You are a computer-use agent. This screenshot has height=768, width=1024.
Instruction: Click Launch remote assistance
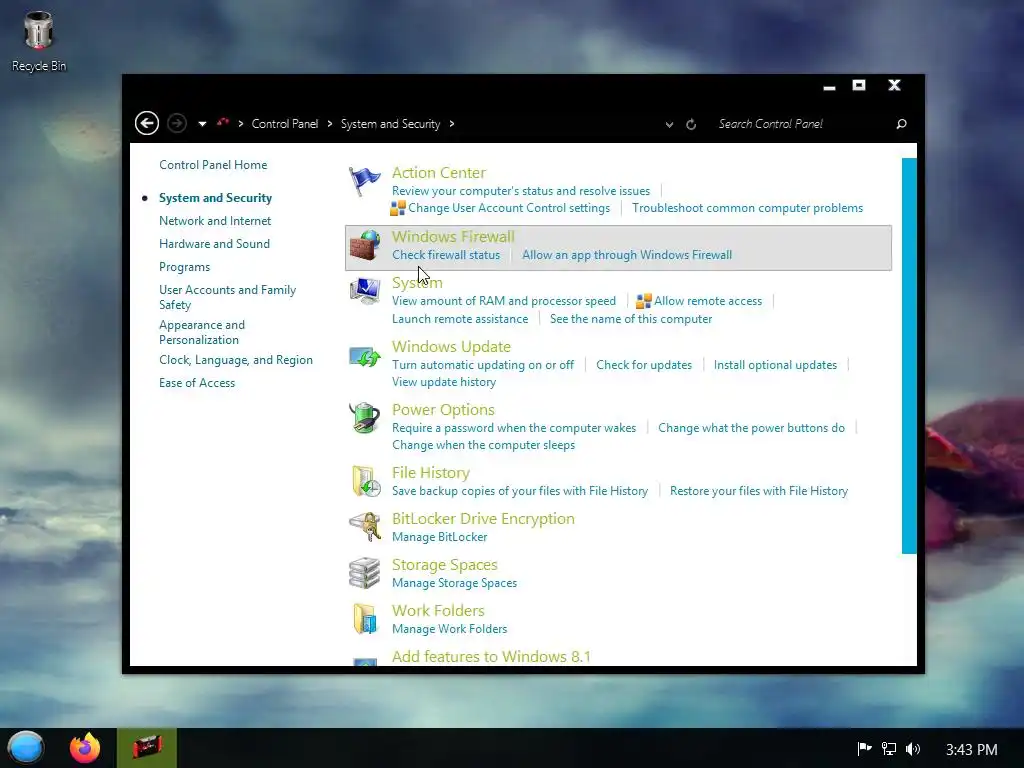click(460, 319)
